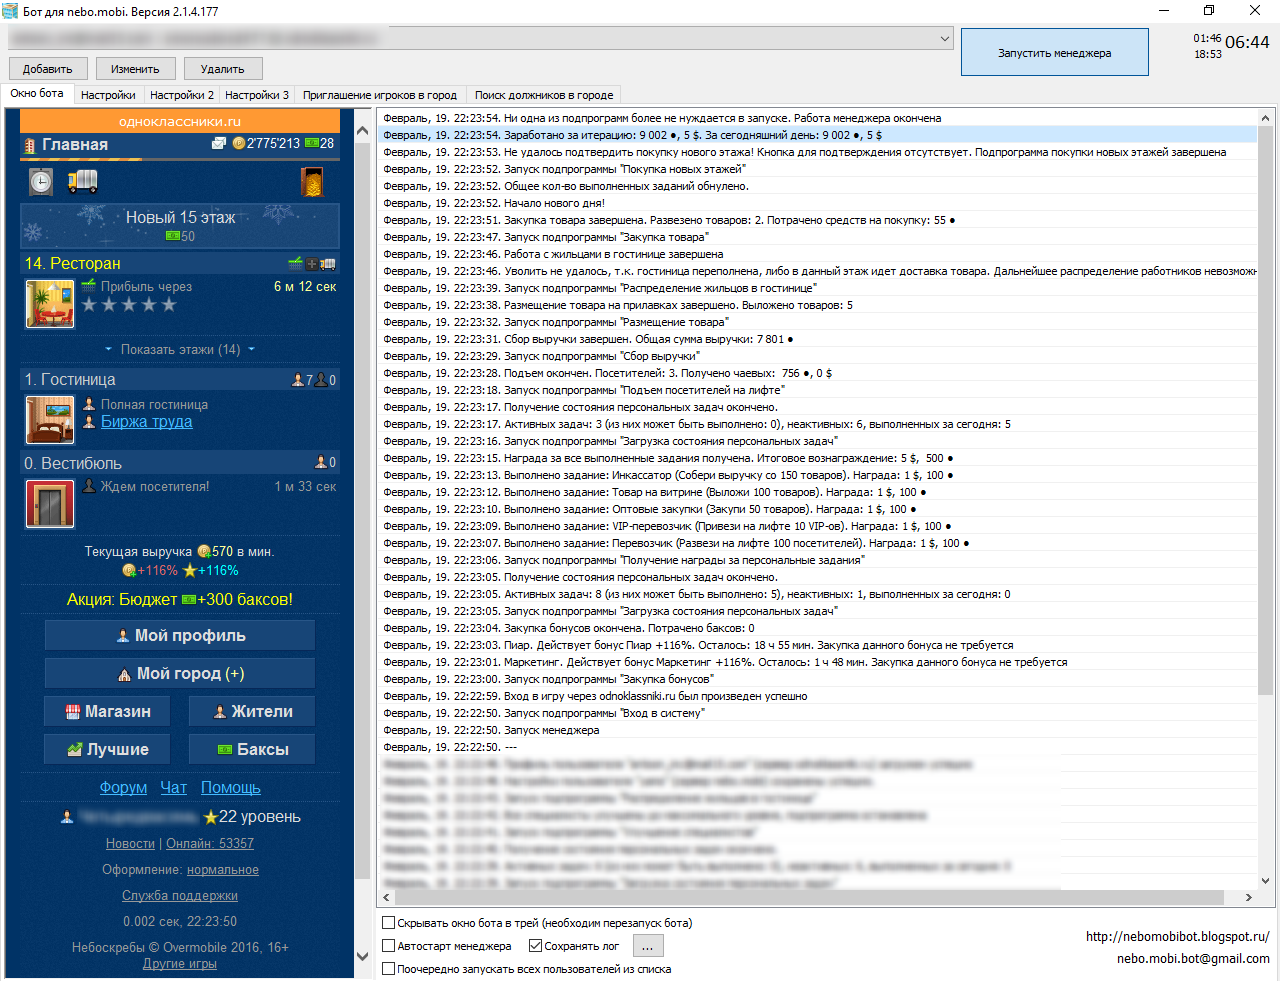Click the Добавить button
Viewport: 1280px width, 981px height.
pos(48,69)
